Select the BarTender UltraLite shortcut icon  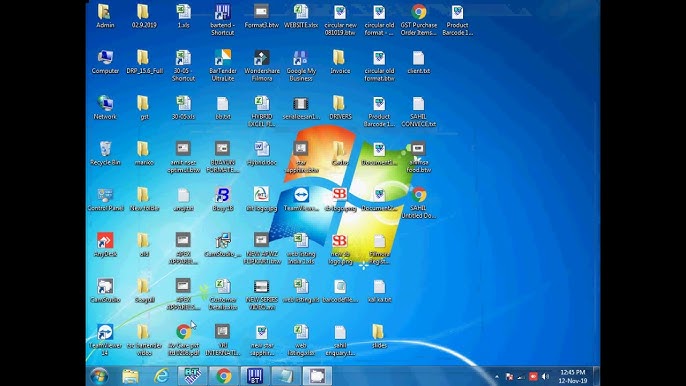coord(222,65)
